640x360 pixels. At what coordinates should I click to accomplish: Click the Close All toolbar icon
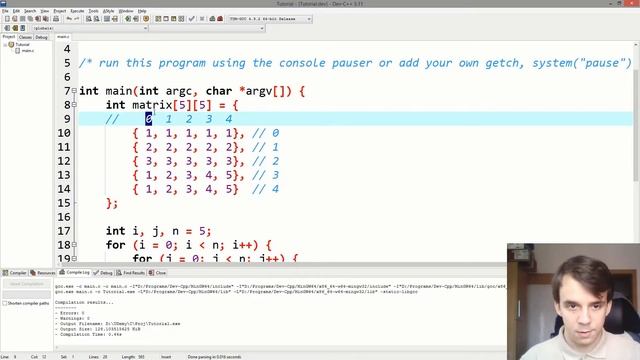pos(46,19)
